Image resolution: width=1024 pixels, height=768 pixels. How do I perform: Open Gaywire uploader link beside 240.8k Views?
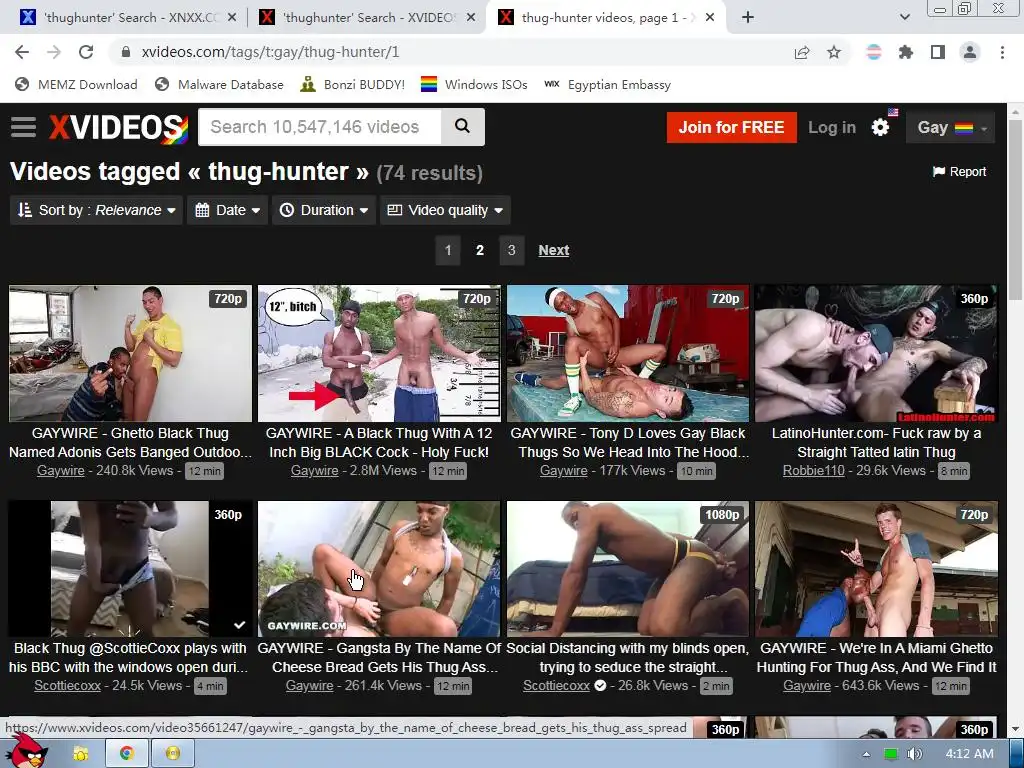pos(61,470)
